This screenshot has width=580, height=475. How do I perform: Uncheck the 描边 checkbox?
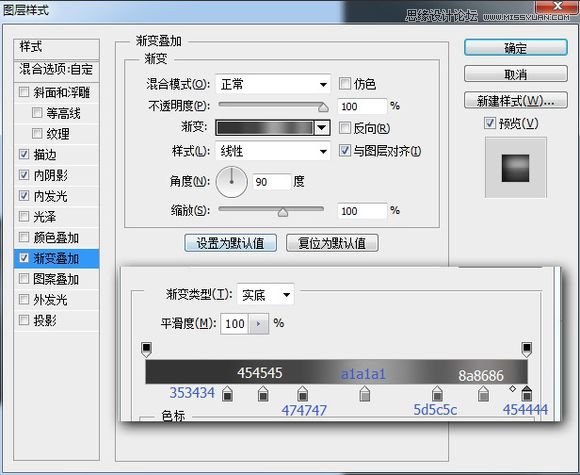tap(24, 154)
